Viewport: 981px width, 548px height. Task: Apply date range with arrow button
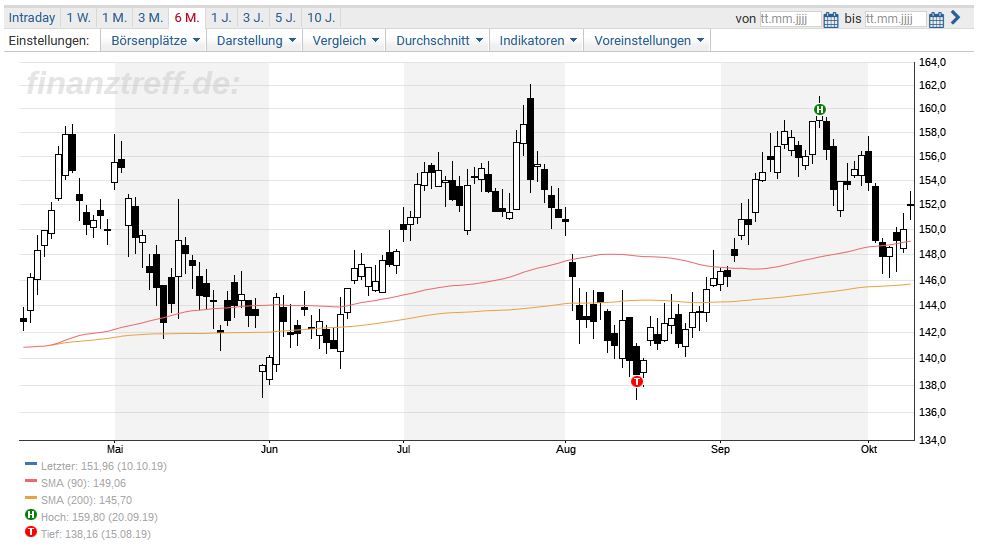[955, 18]
